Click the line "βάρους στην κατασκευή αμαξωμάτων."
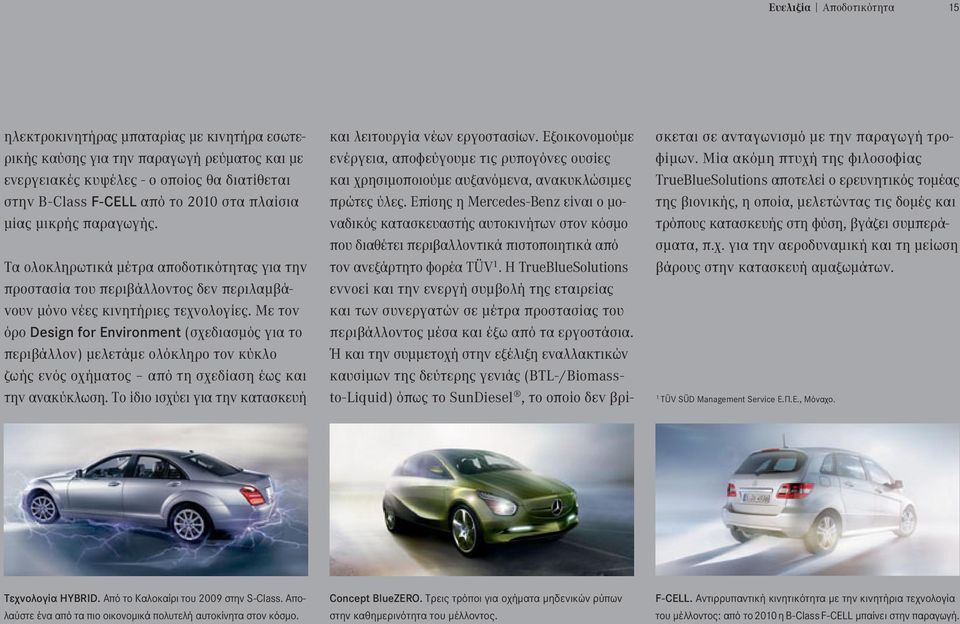This screenshot has width=960, height=624. 774,268
